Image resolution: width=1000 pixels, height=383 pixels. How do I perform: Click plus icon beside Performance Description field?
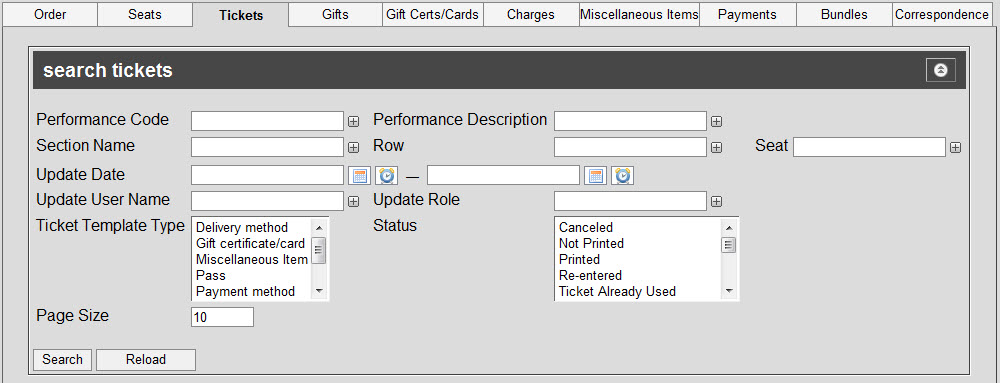tap(716, 121)
